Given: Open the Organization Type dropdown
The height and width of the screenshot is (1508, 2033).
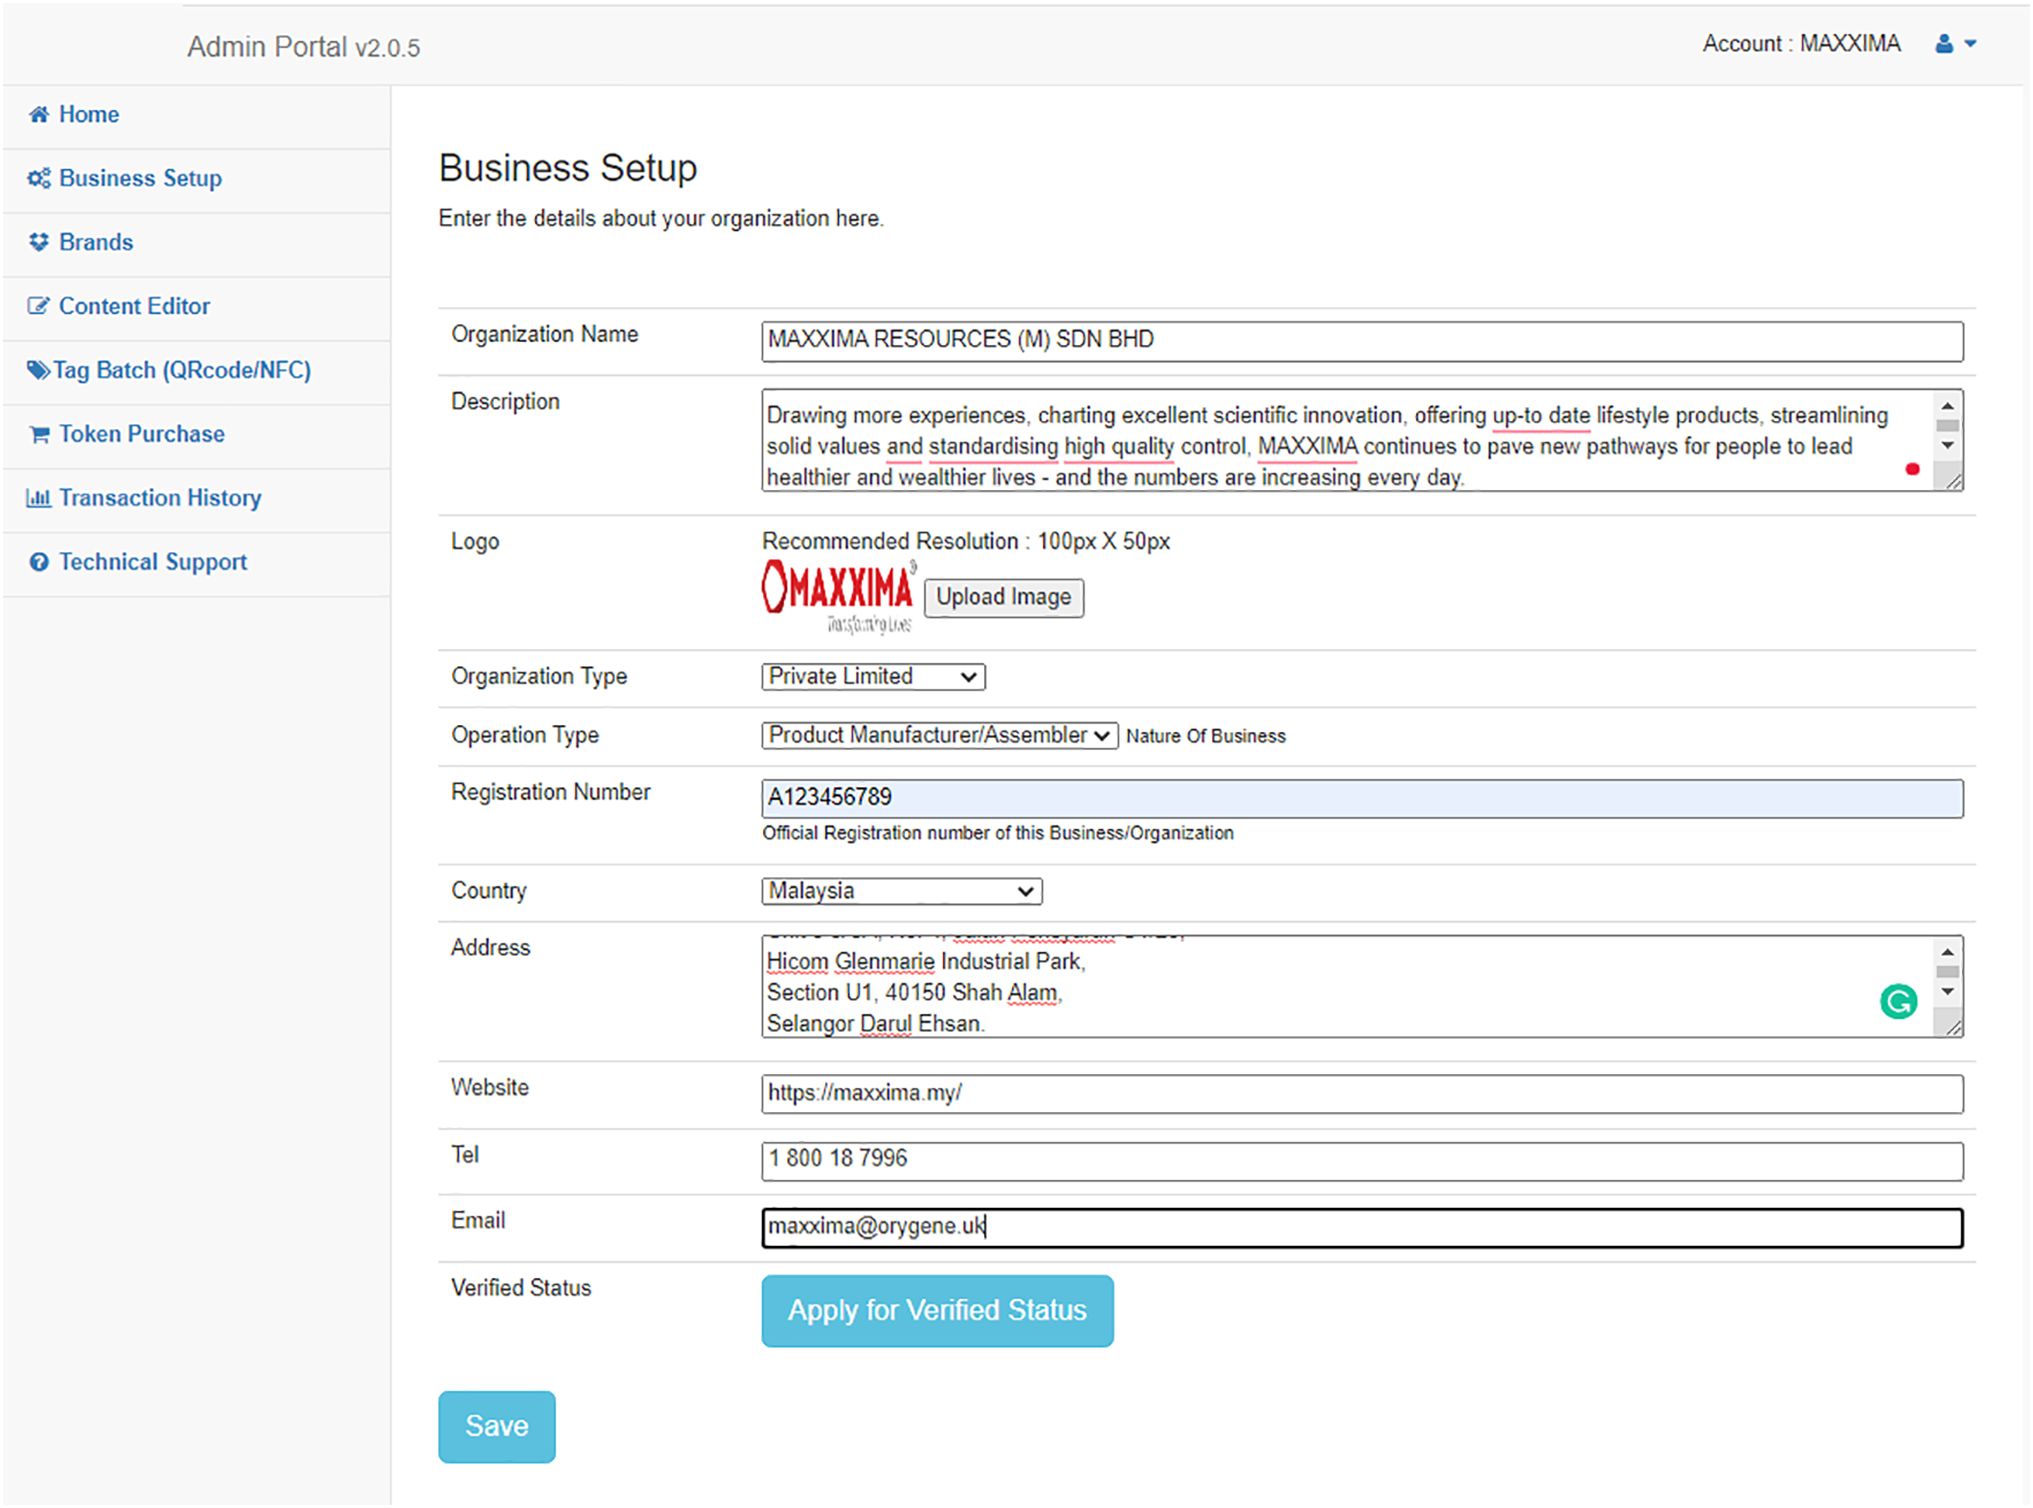Looking at the screenshot, I should [x=872, y=677].
